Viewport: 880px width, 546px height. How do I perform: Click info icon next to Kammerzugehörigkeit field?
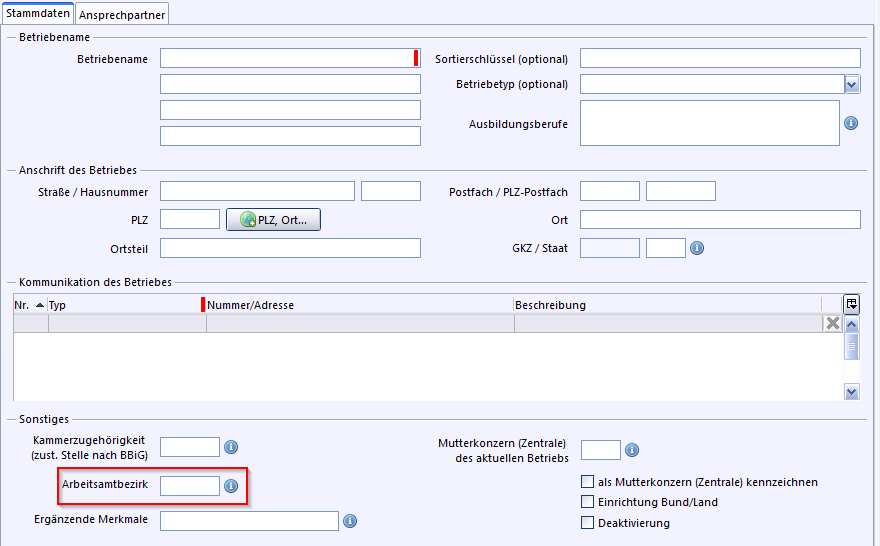coord(230,447)
